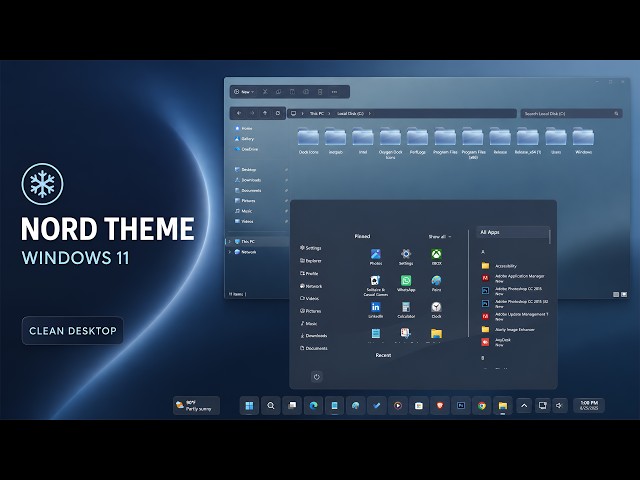Launch the Xbox pinned app

tap(436, 257)
